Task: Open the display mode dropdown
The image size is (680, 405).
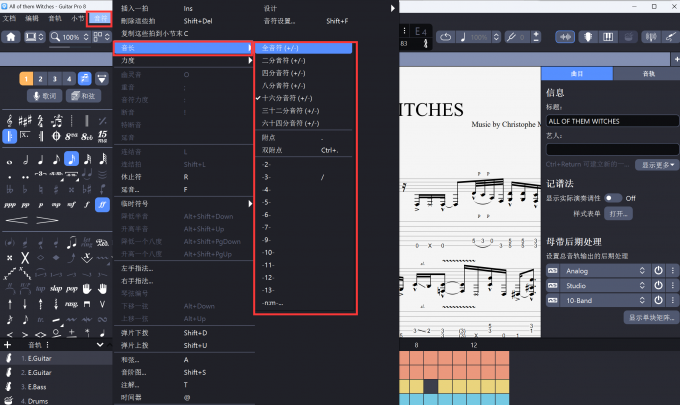Action: (34, 37)
